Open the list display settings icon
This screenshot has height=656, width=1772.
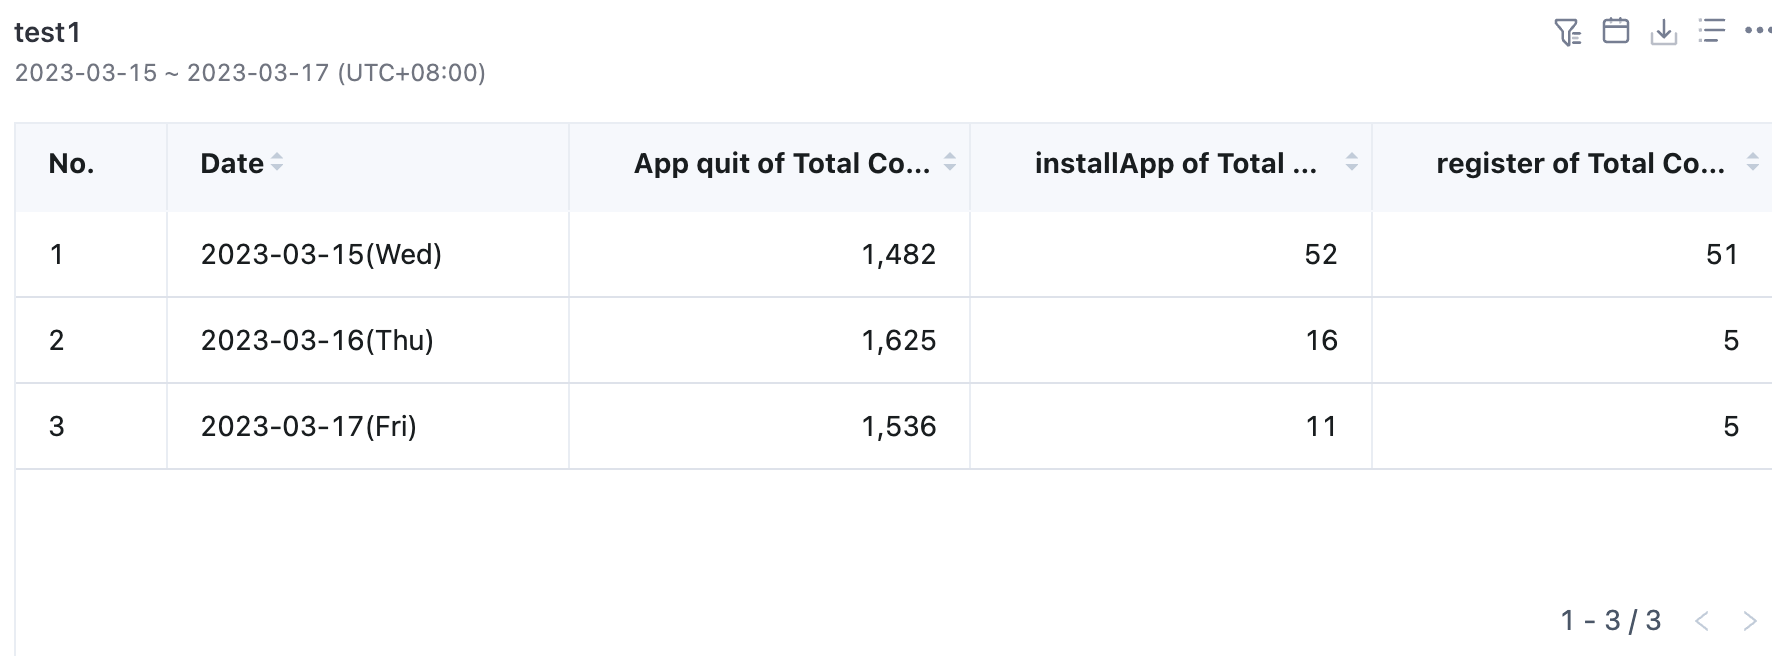(1712, 31)
